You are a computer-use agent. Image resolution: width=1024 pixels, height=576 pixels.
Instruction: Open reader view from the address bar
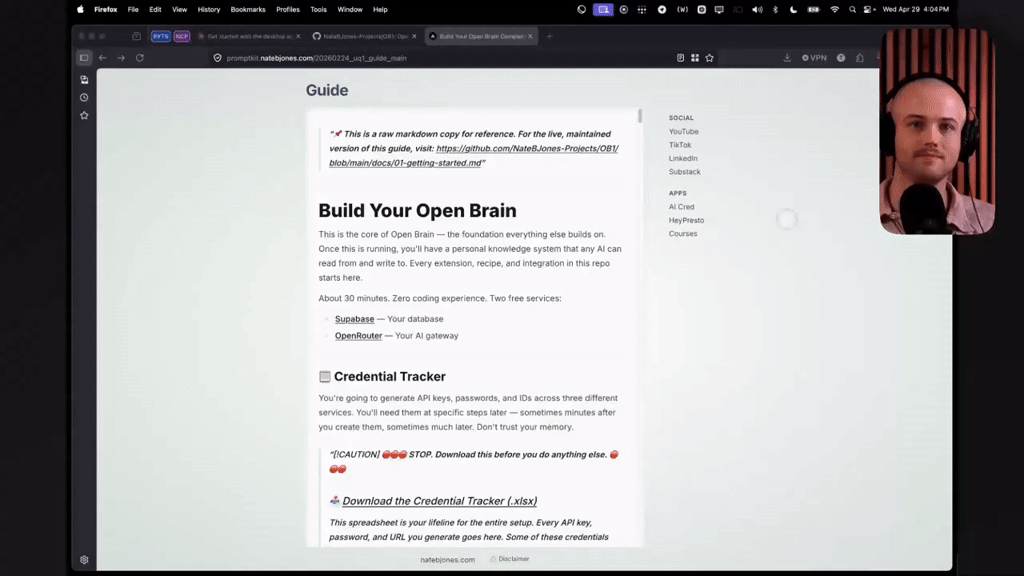(x=680, y=57)
